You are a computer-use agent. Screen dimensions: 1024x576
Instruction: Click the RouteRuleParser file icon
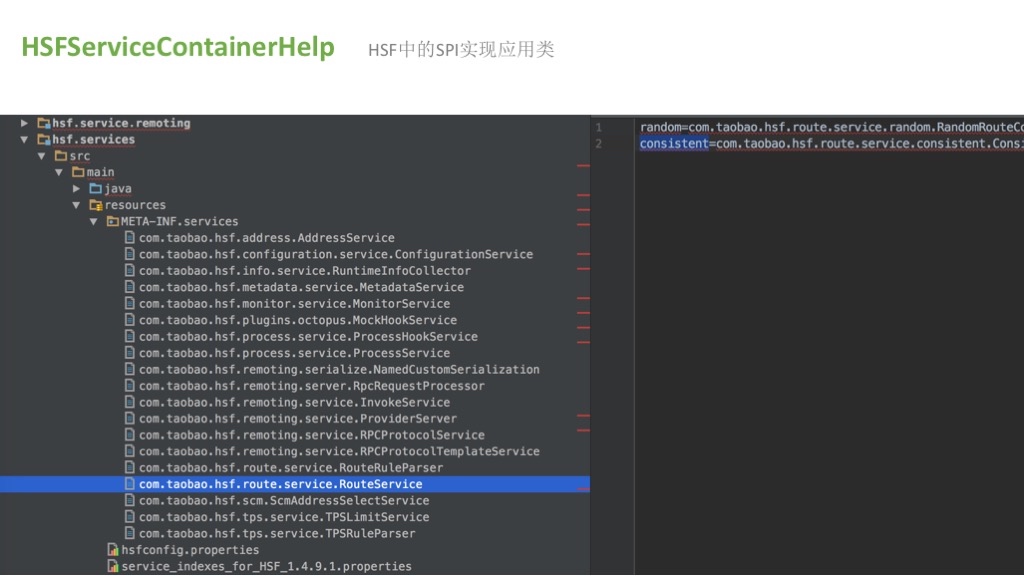(x=129, y=467)
